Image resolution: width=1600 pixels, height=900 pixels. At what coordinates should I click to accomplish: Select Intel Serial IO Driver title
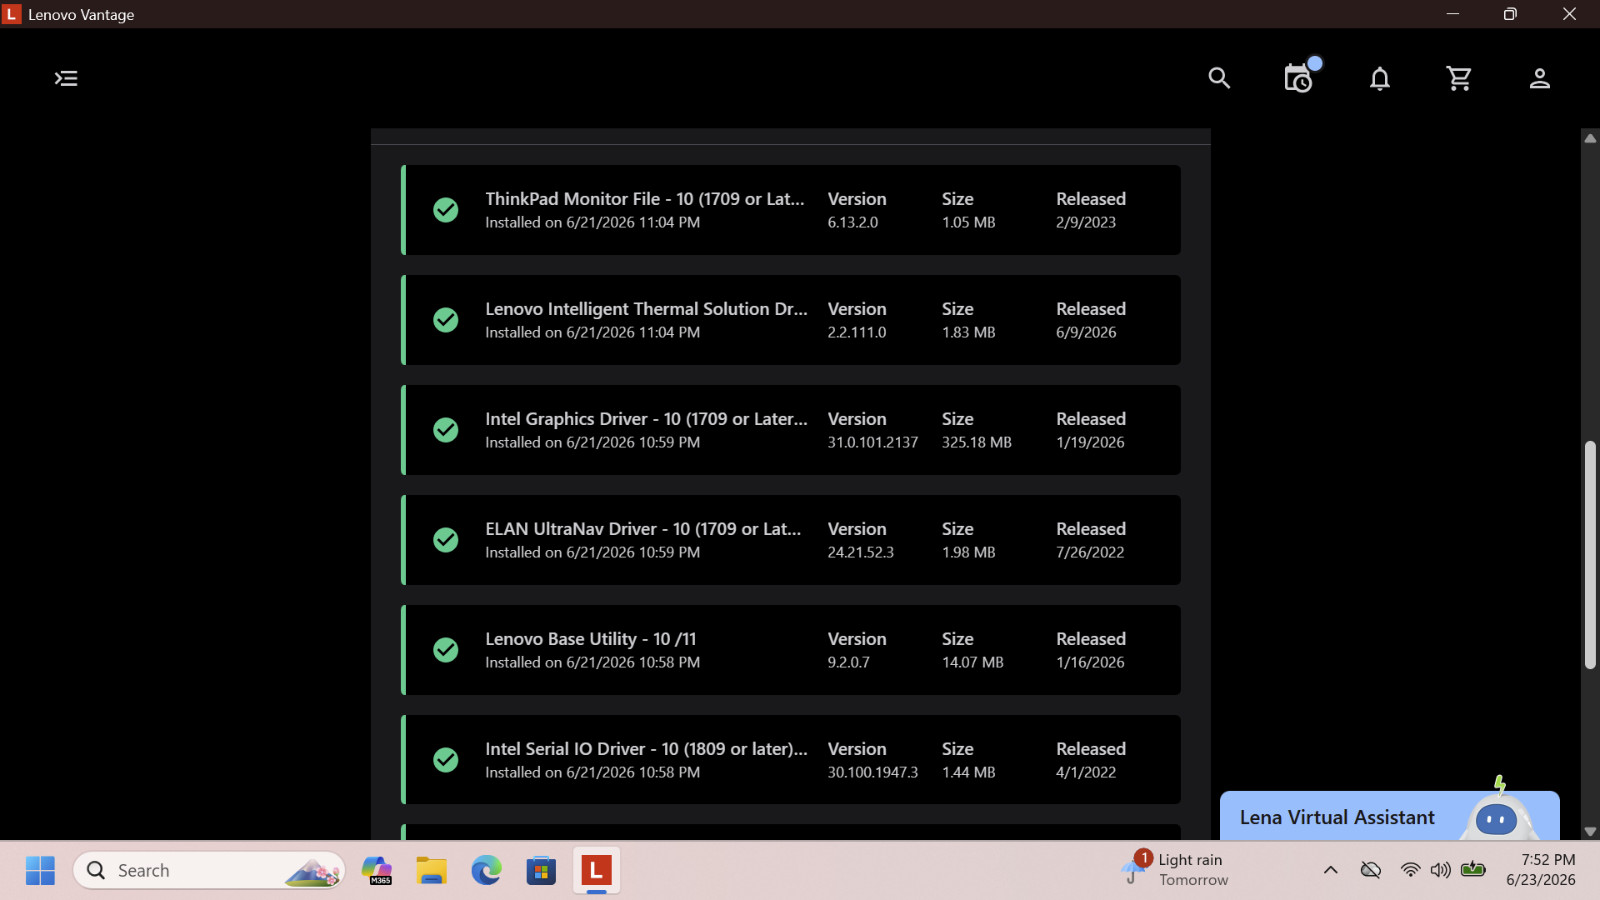pos(646,749)
